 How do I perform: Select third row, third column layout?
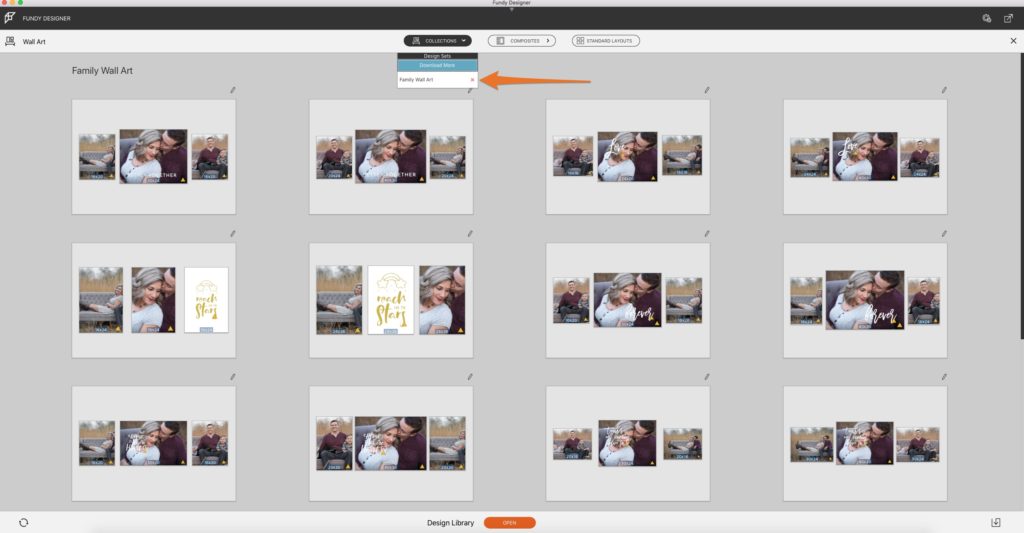[628, 444]
